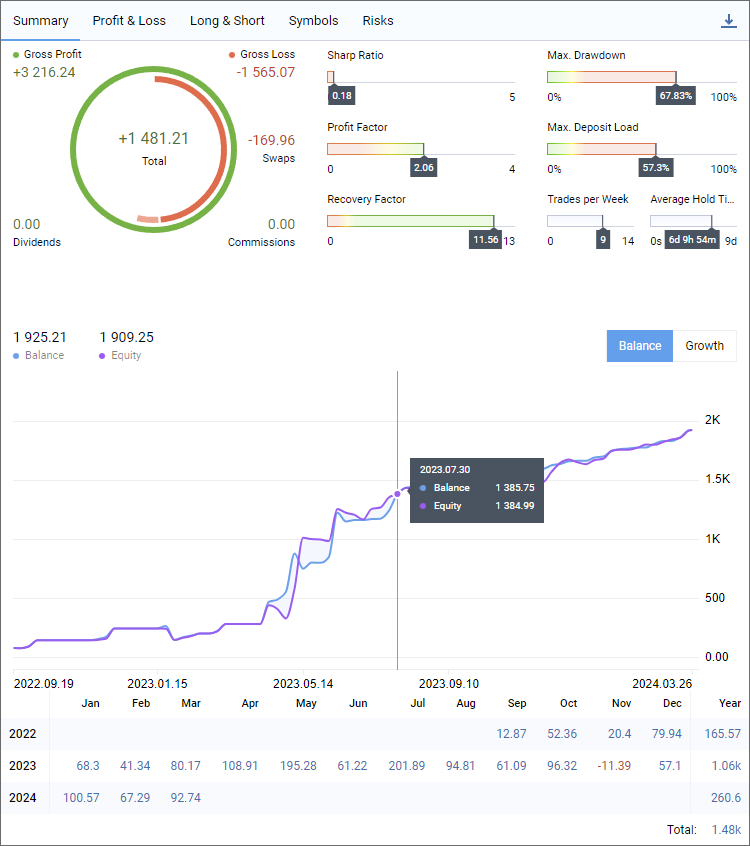Switch to the Profit & Loss tab
This screenshot has width=750, height=846.
click(x=129, y=21)
